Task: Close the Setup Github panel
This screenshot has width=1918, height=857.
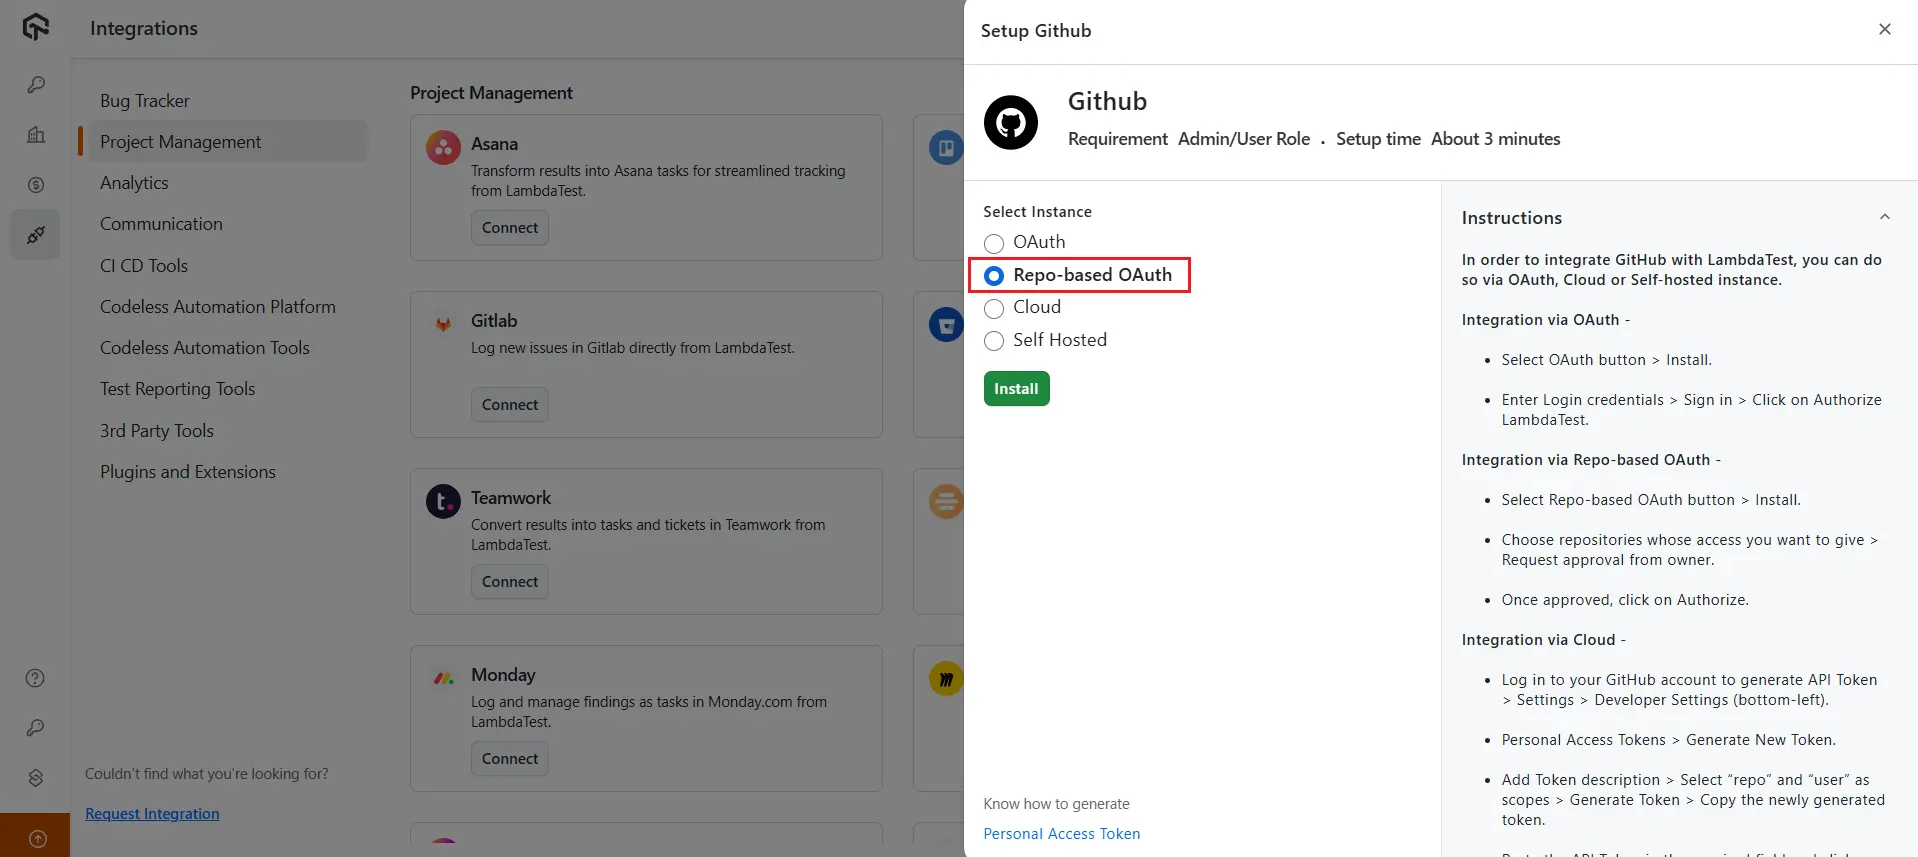Action: point(1884,30)
